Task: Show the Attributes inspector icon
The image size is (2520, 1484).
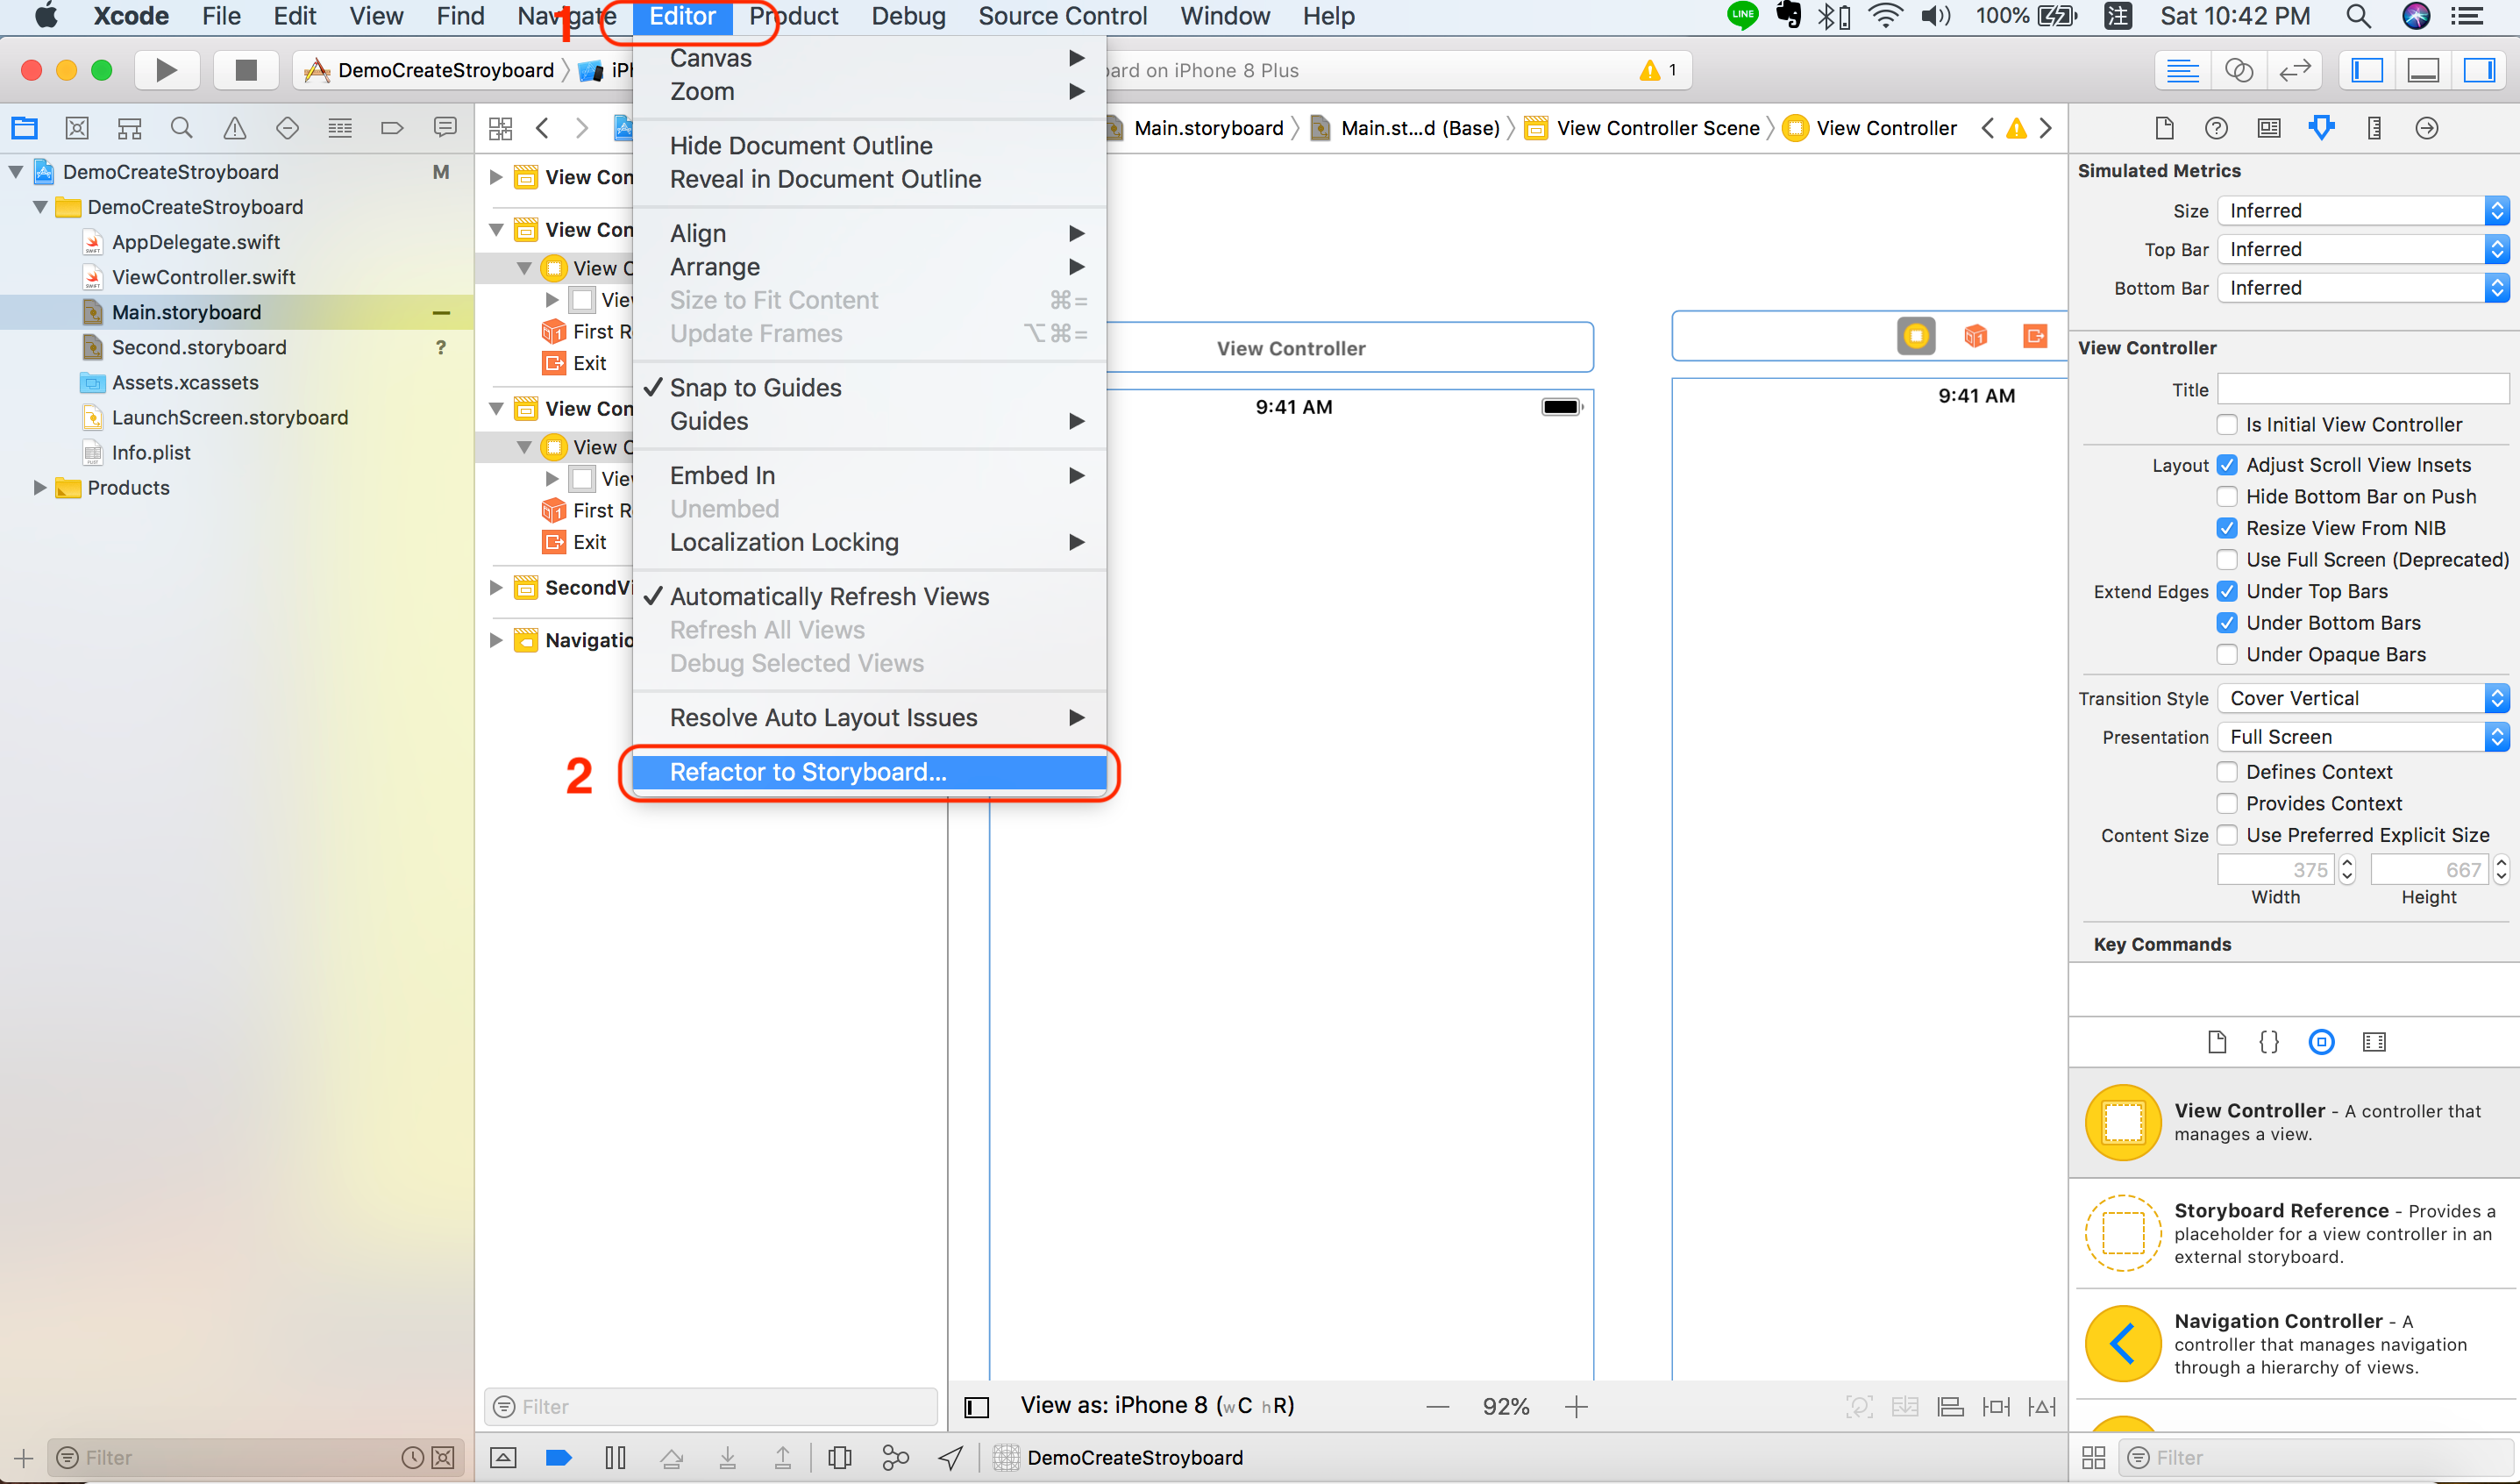Action: click(2322, 128)
